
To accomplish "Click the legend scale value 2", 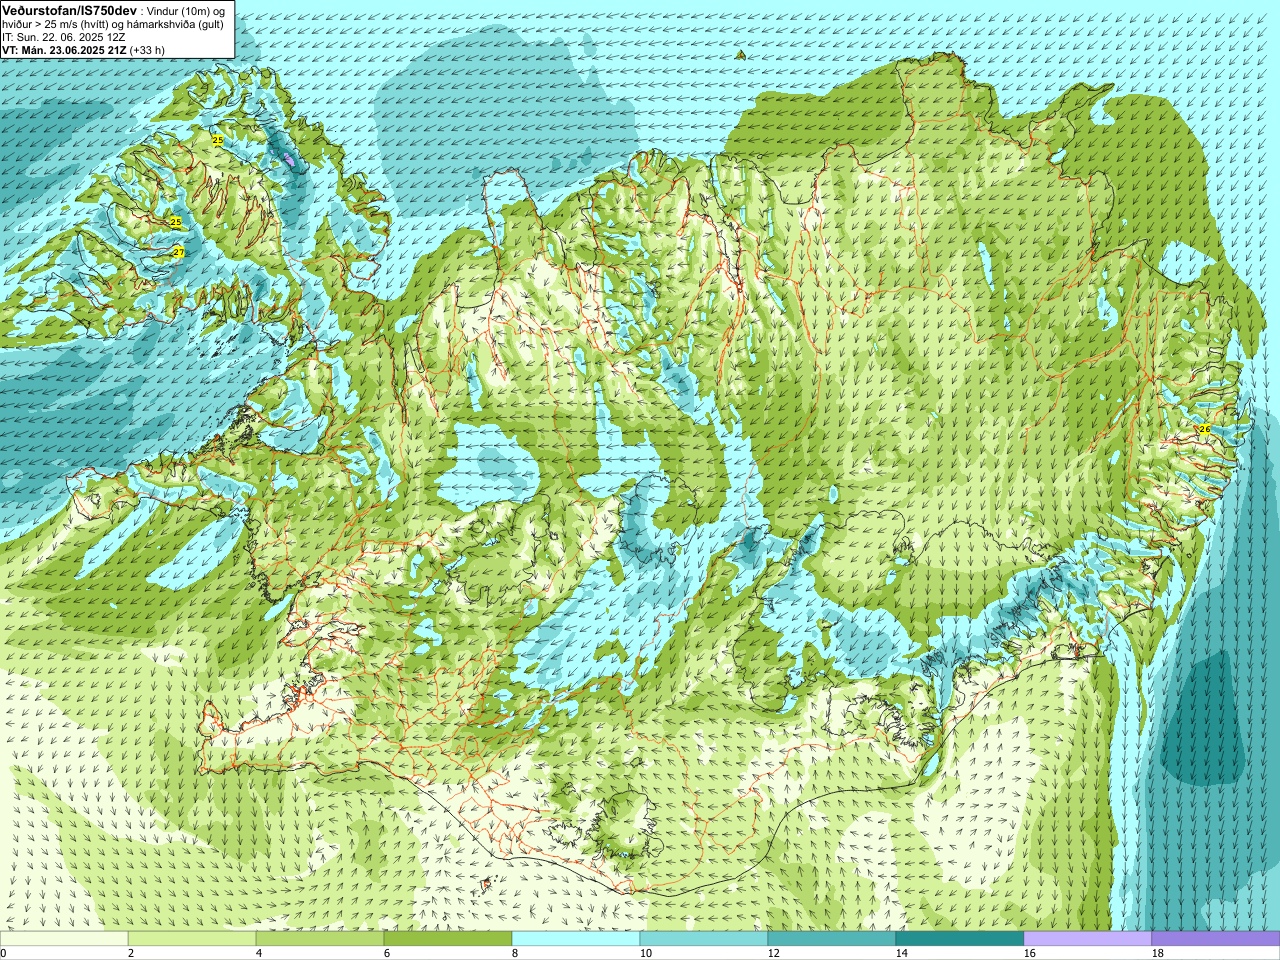I will (x=131, y=953).
